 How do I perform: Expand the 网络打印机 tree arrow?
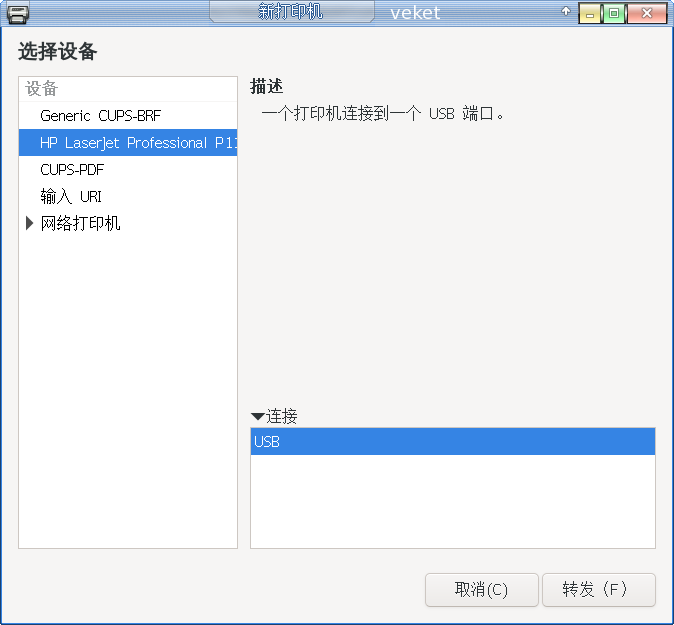[x=30, y=224]
